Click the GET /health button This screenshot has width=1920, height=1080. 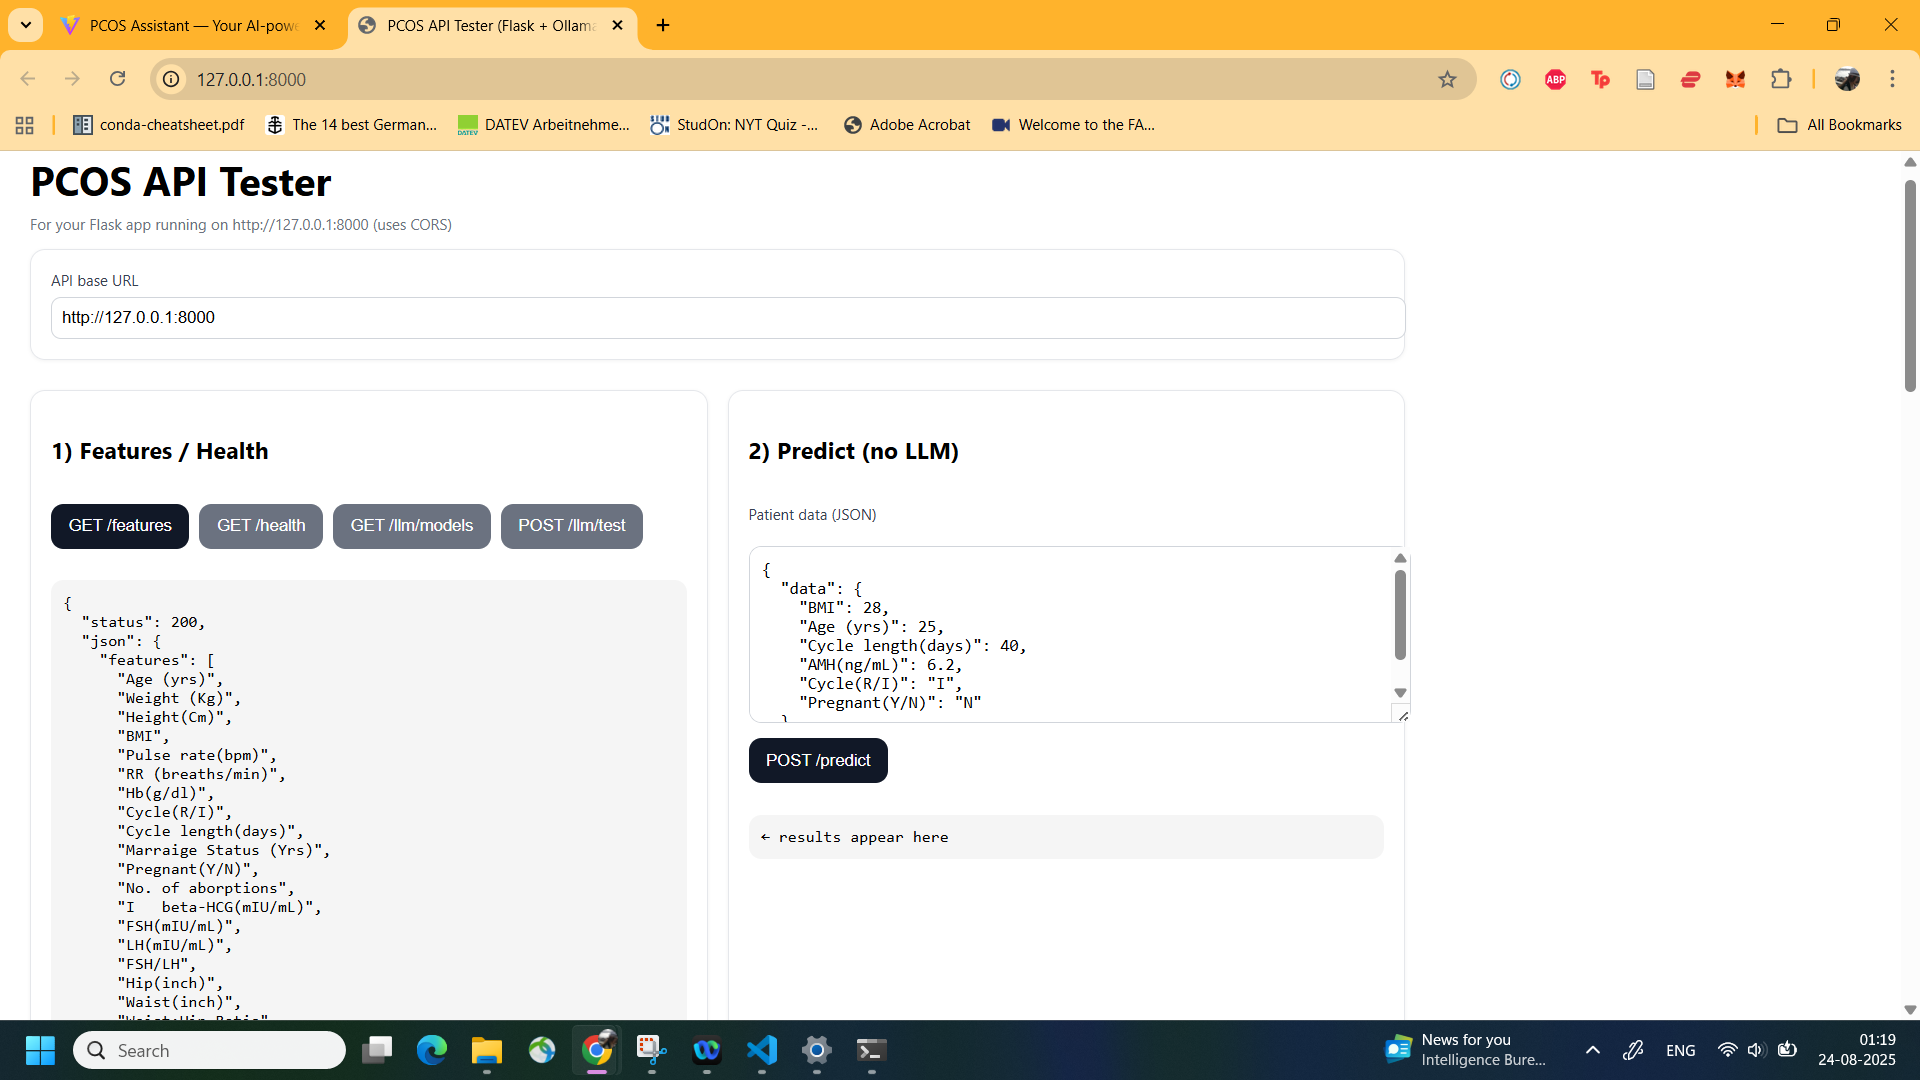261,526
